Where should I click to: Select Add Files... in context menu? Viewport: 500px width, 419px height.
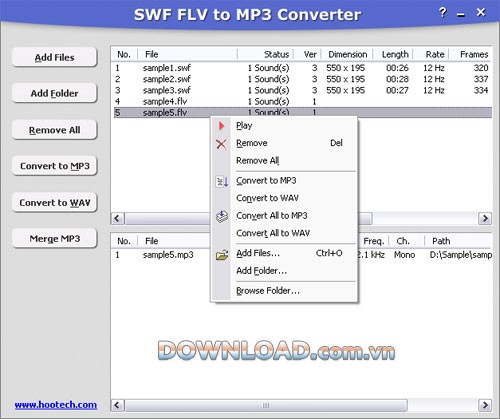click(285, 253)
